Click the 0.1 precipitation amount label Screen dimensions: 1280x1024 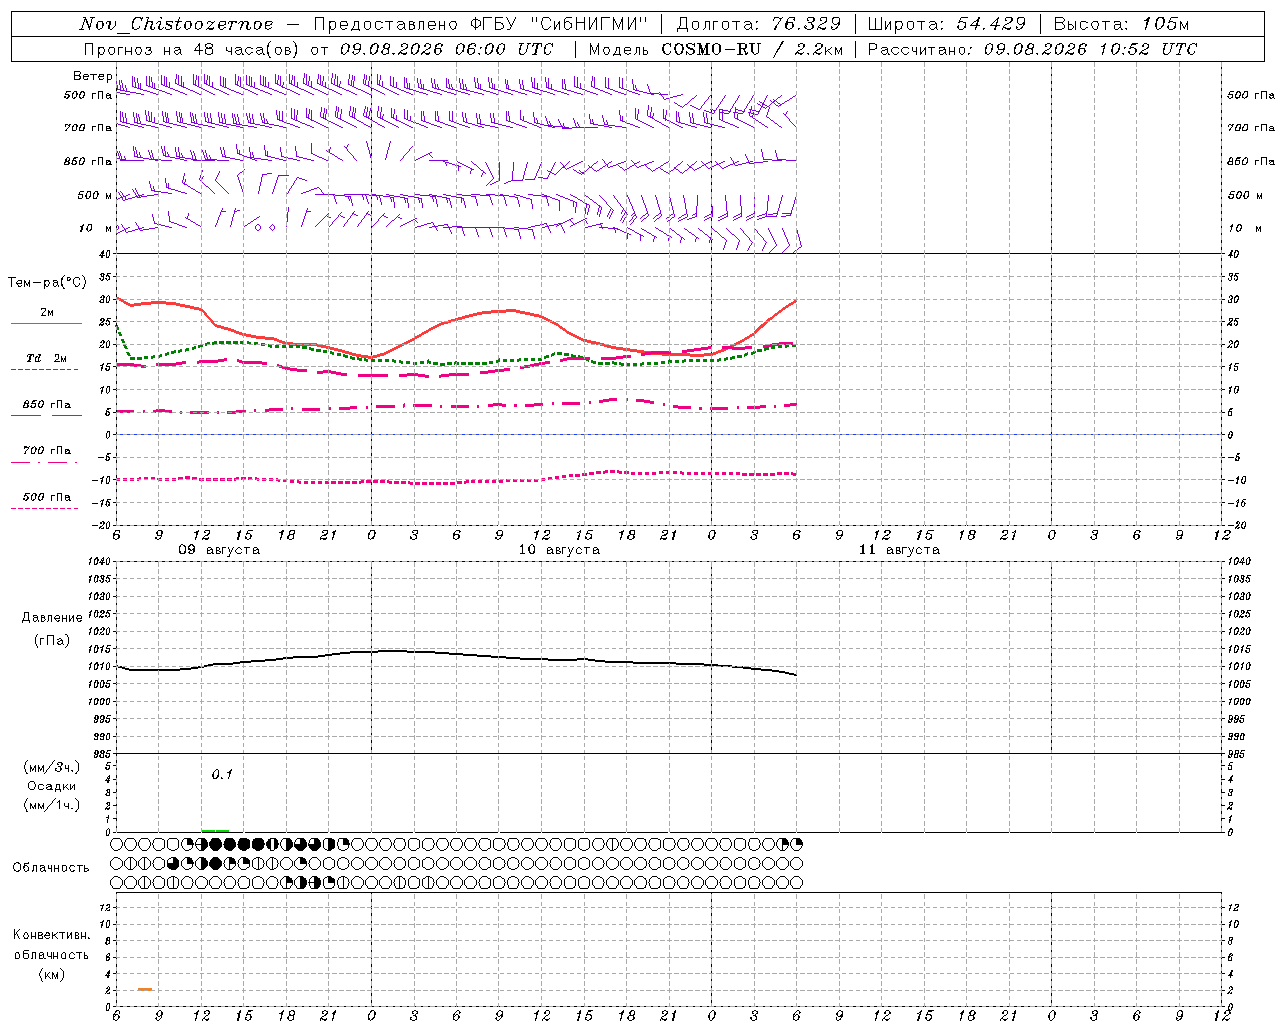(222, 774)
